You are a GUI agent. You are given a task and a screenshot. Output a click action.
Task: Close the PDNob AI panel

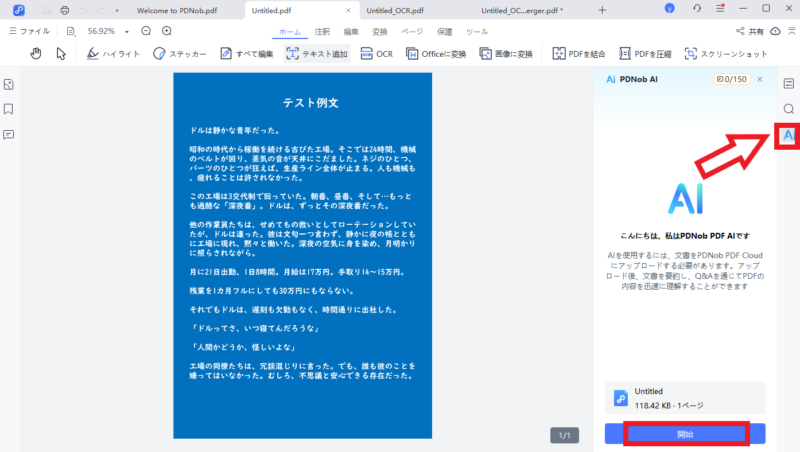point(760,78)
